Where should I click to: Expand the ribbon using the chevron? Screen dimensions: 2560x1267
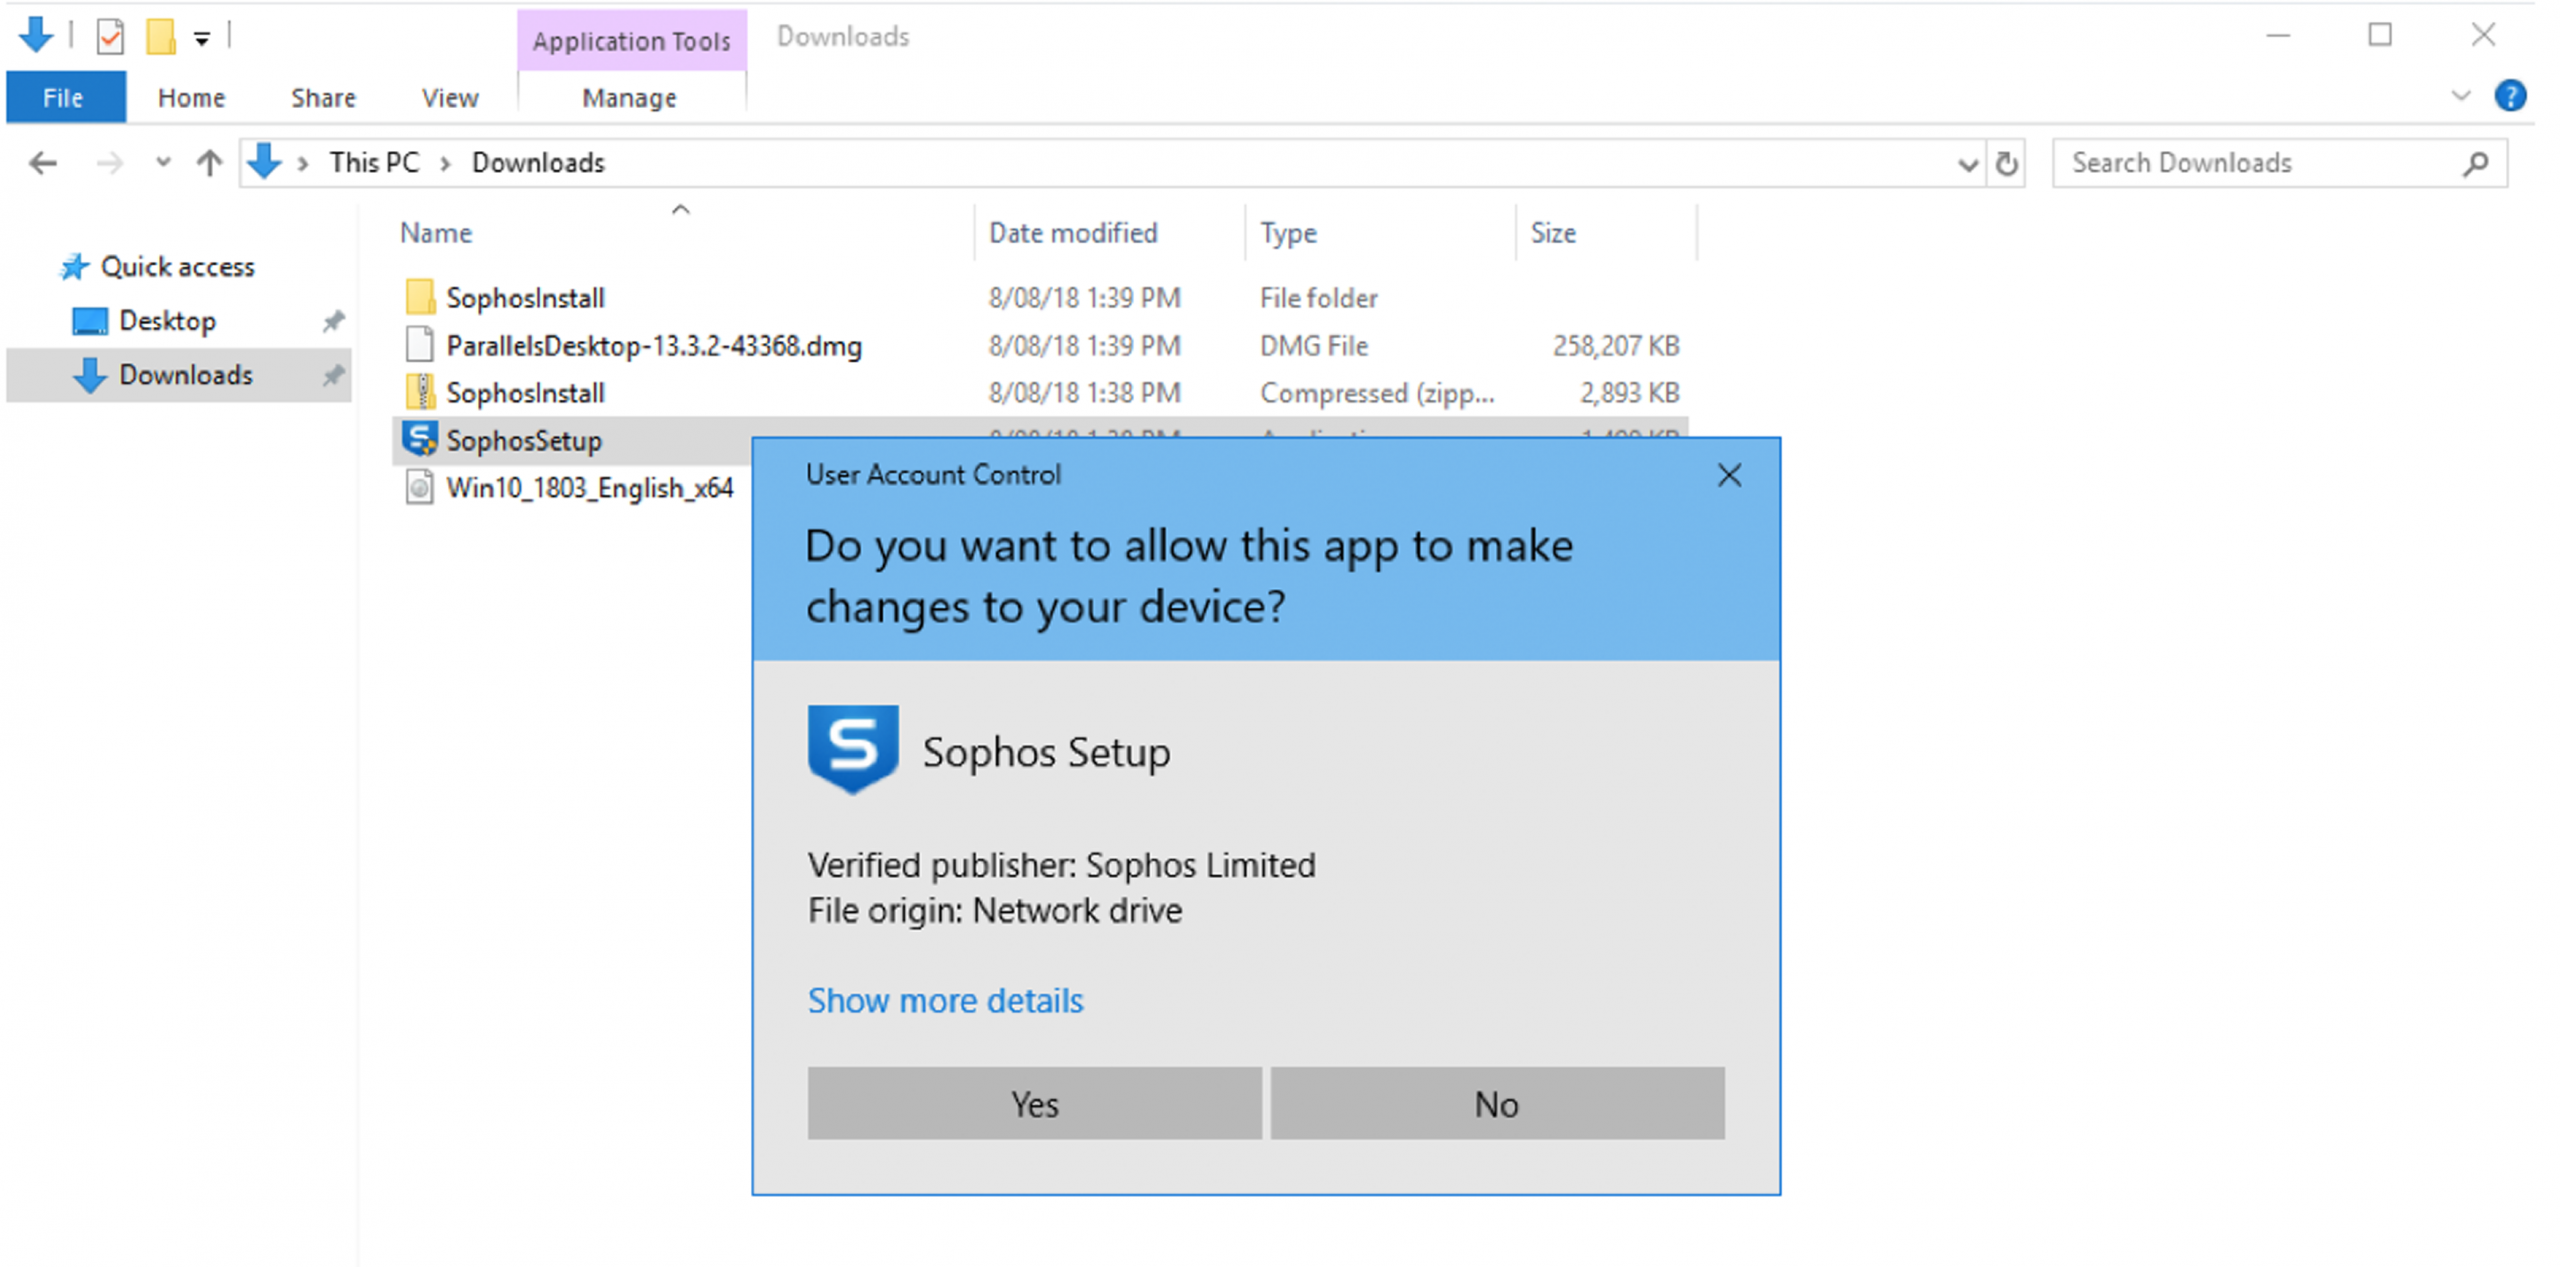point(2461,96)
